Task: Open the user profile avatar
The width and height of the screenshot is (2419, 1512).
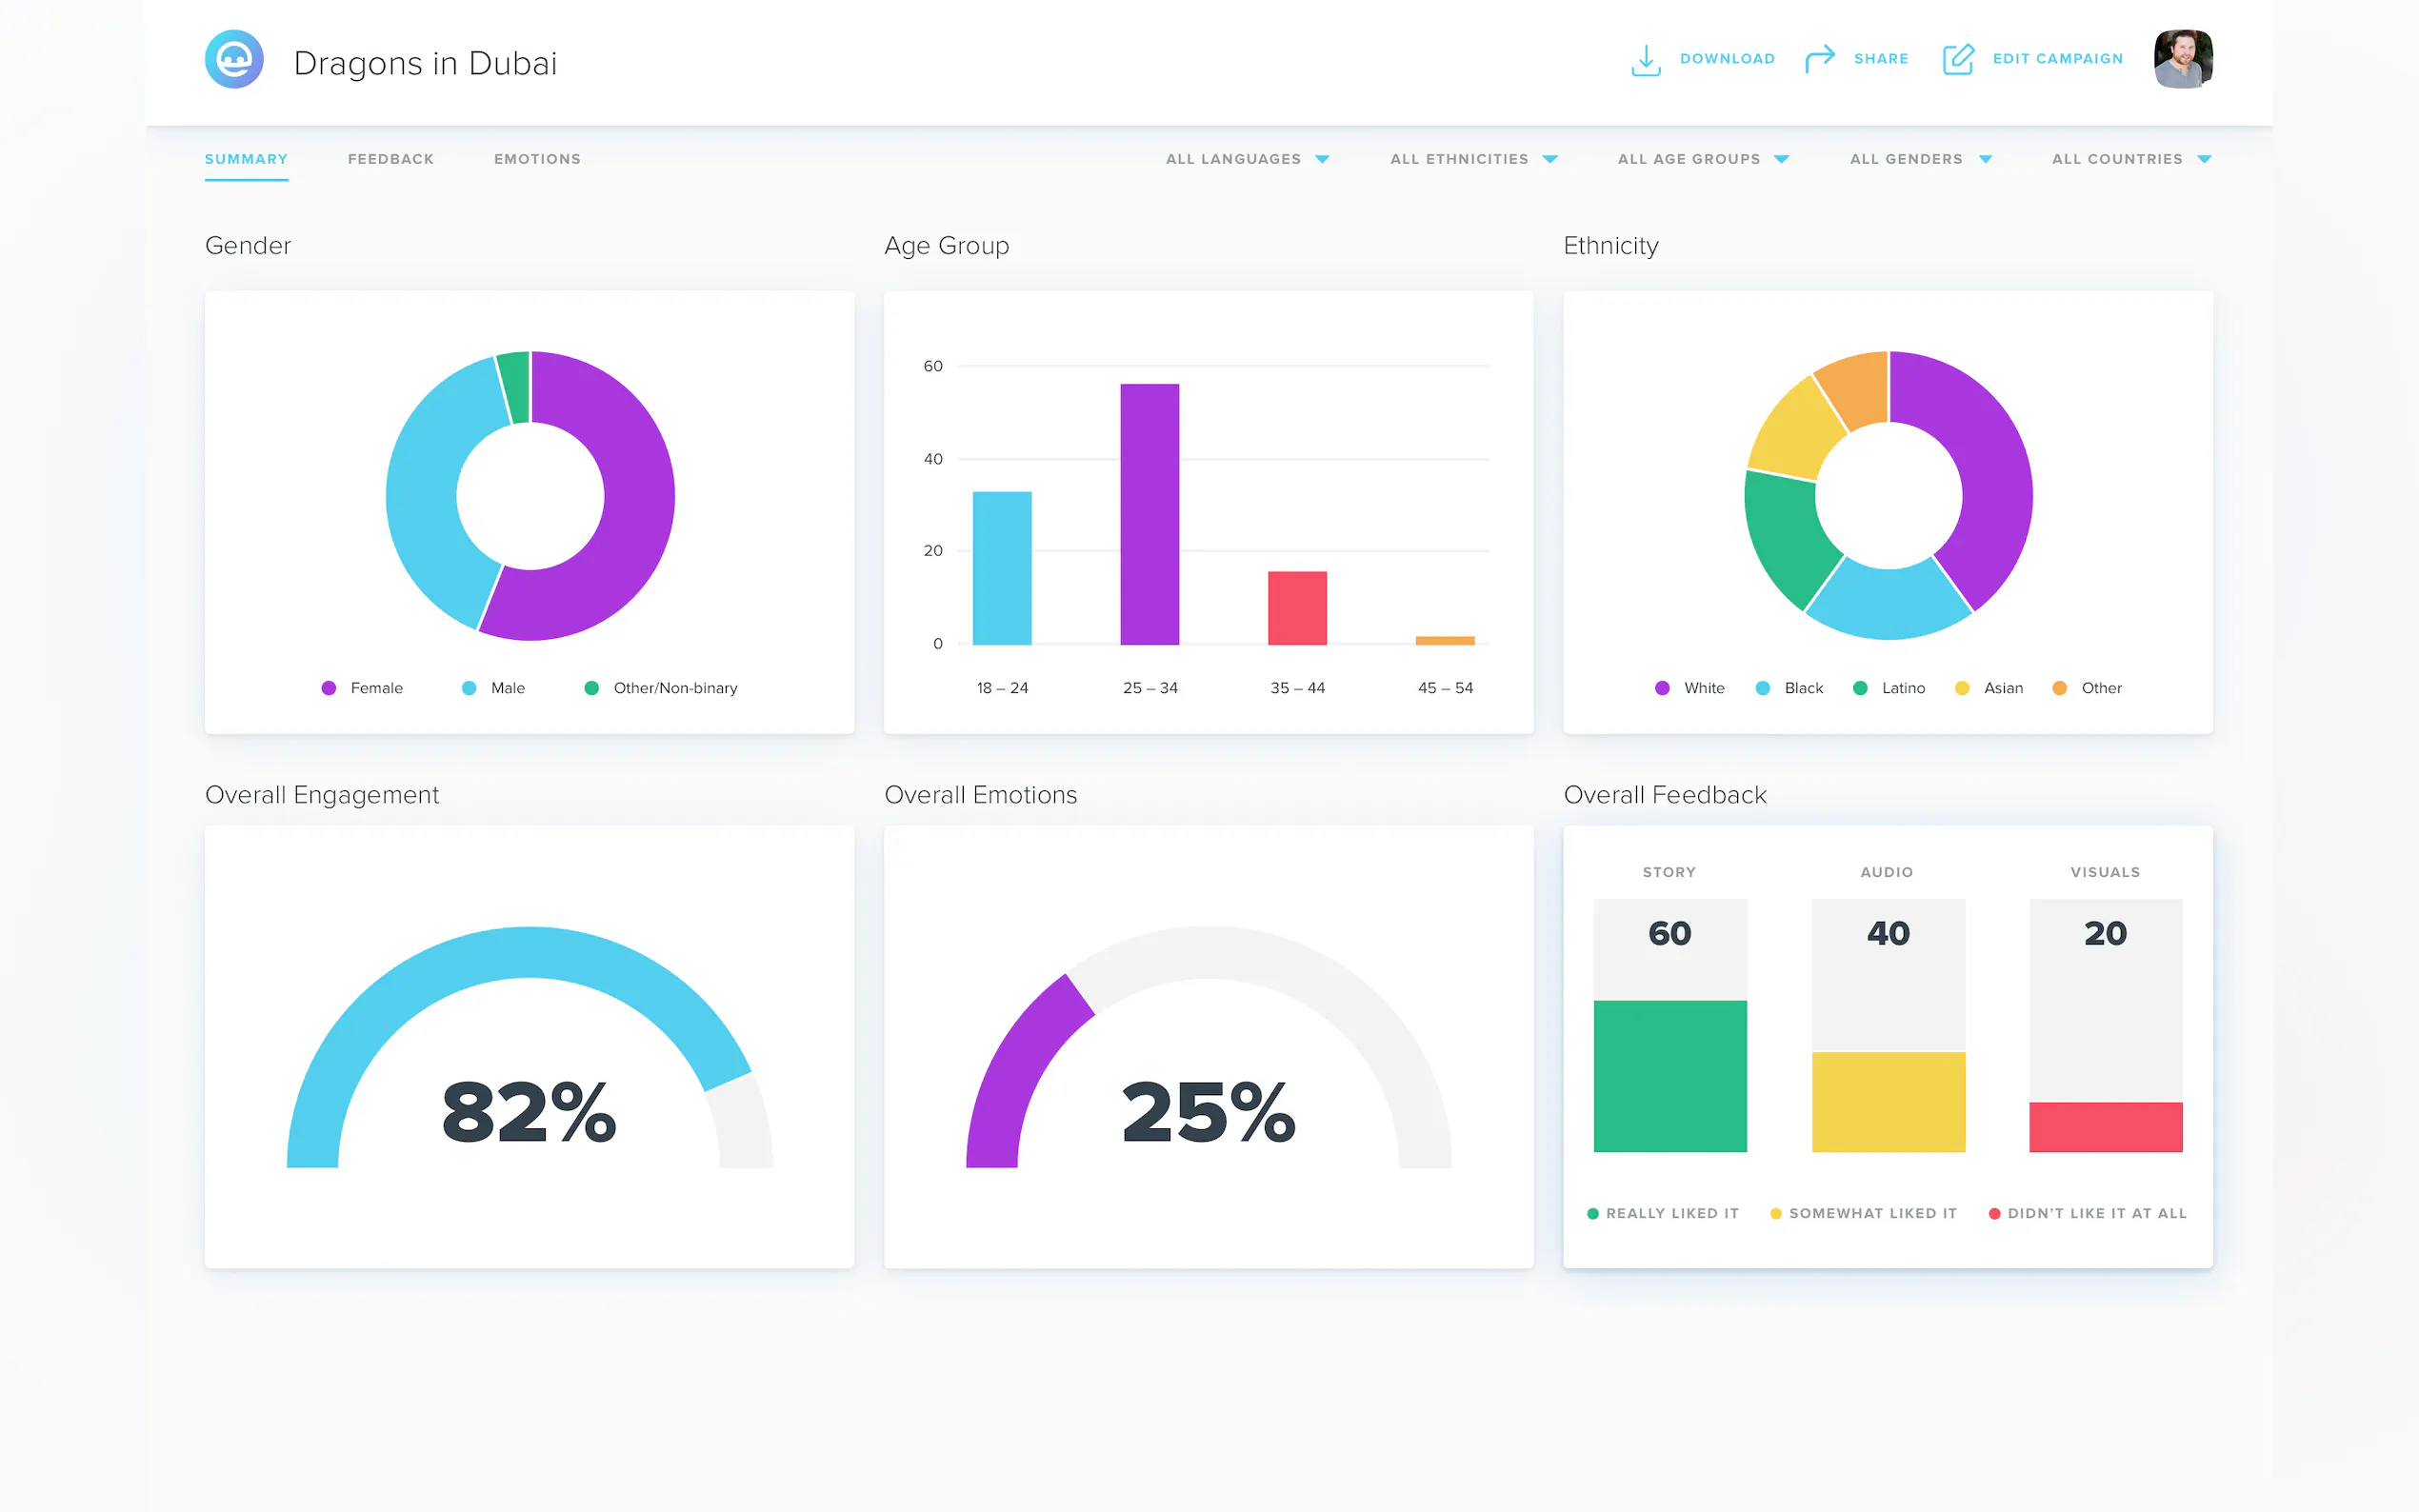Action: click(x=2182, y=59)
